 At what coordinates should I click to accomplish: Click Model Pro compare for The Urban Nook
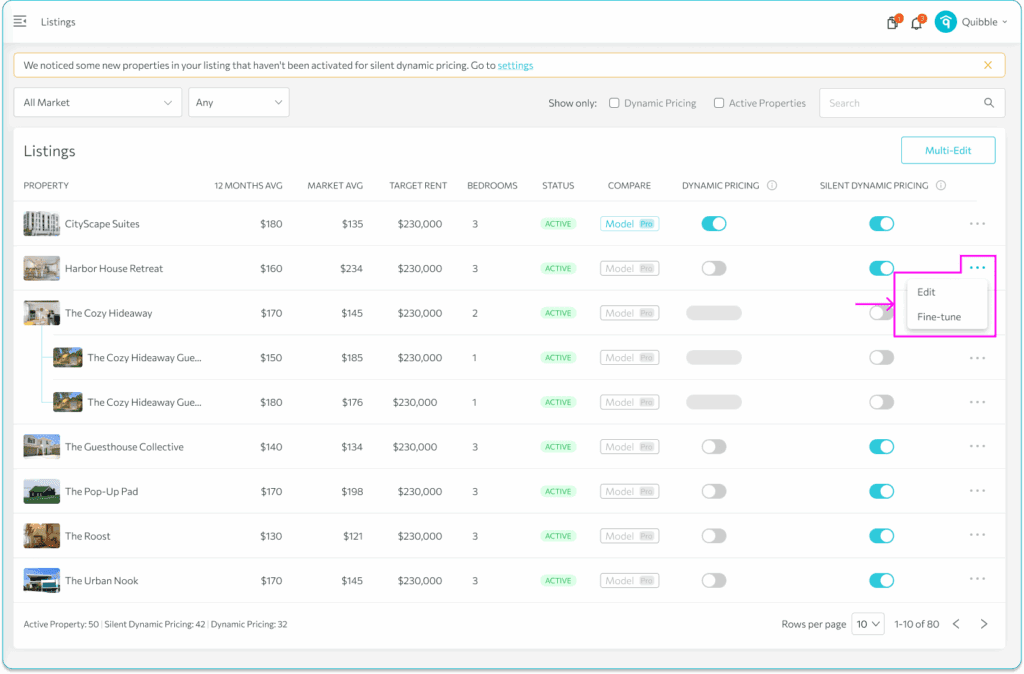629,581
